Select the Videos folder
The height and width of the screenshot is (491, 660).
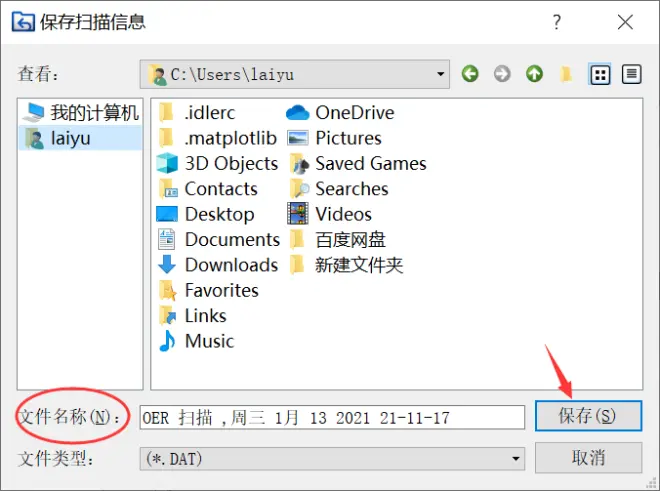pyautogui.click(x=330, y=214)
